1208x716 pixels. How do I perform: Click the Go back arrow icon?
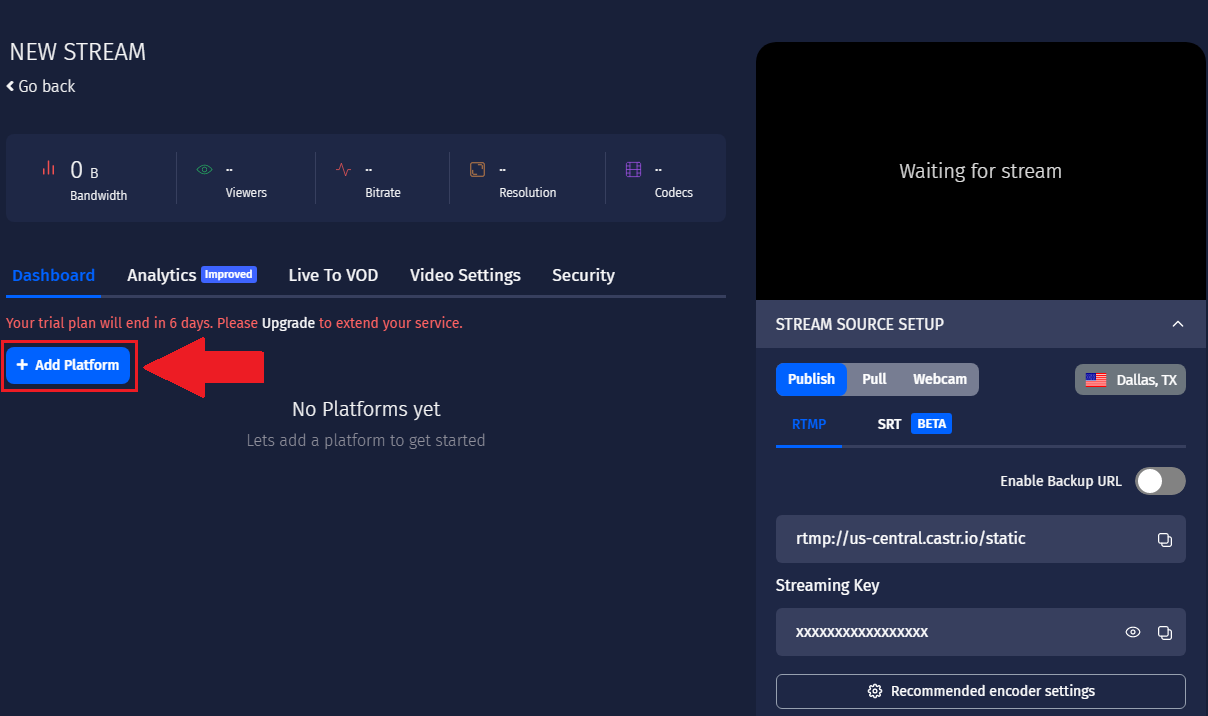(10, 86)
